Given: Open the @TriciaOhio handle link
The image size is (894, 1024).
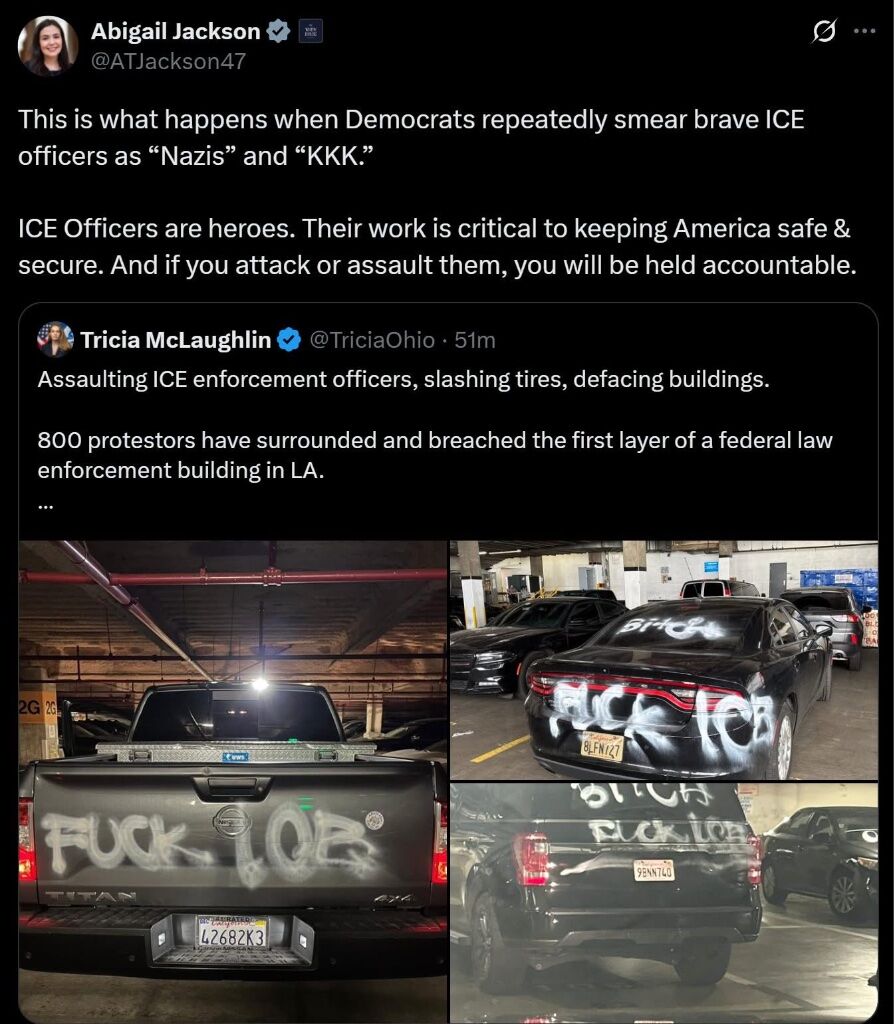Looking at the screenshot, I should [x=371, y=340].
